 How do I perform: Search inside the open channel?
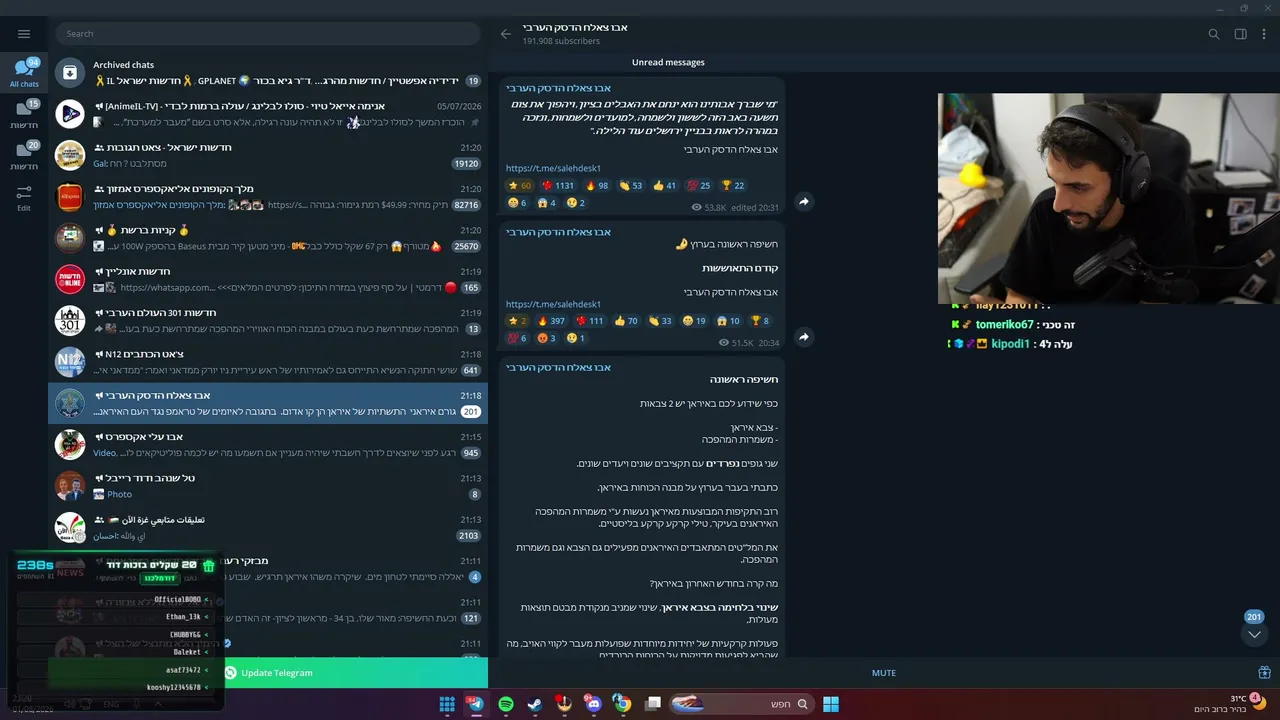point(1213,34)
